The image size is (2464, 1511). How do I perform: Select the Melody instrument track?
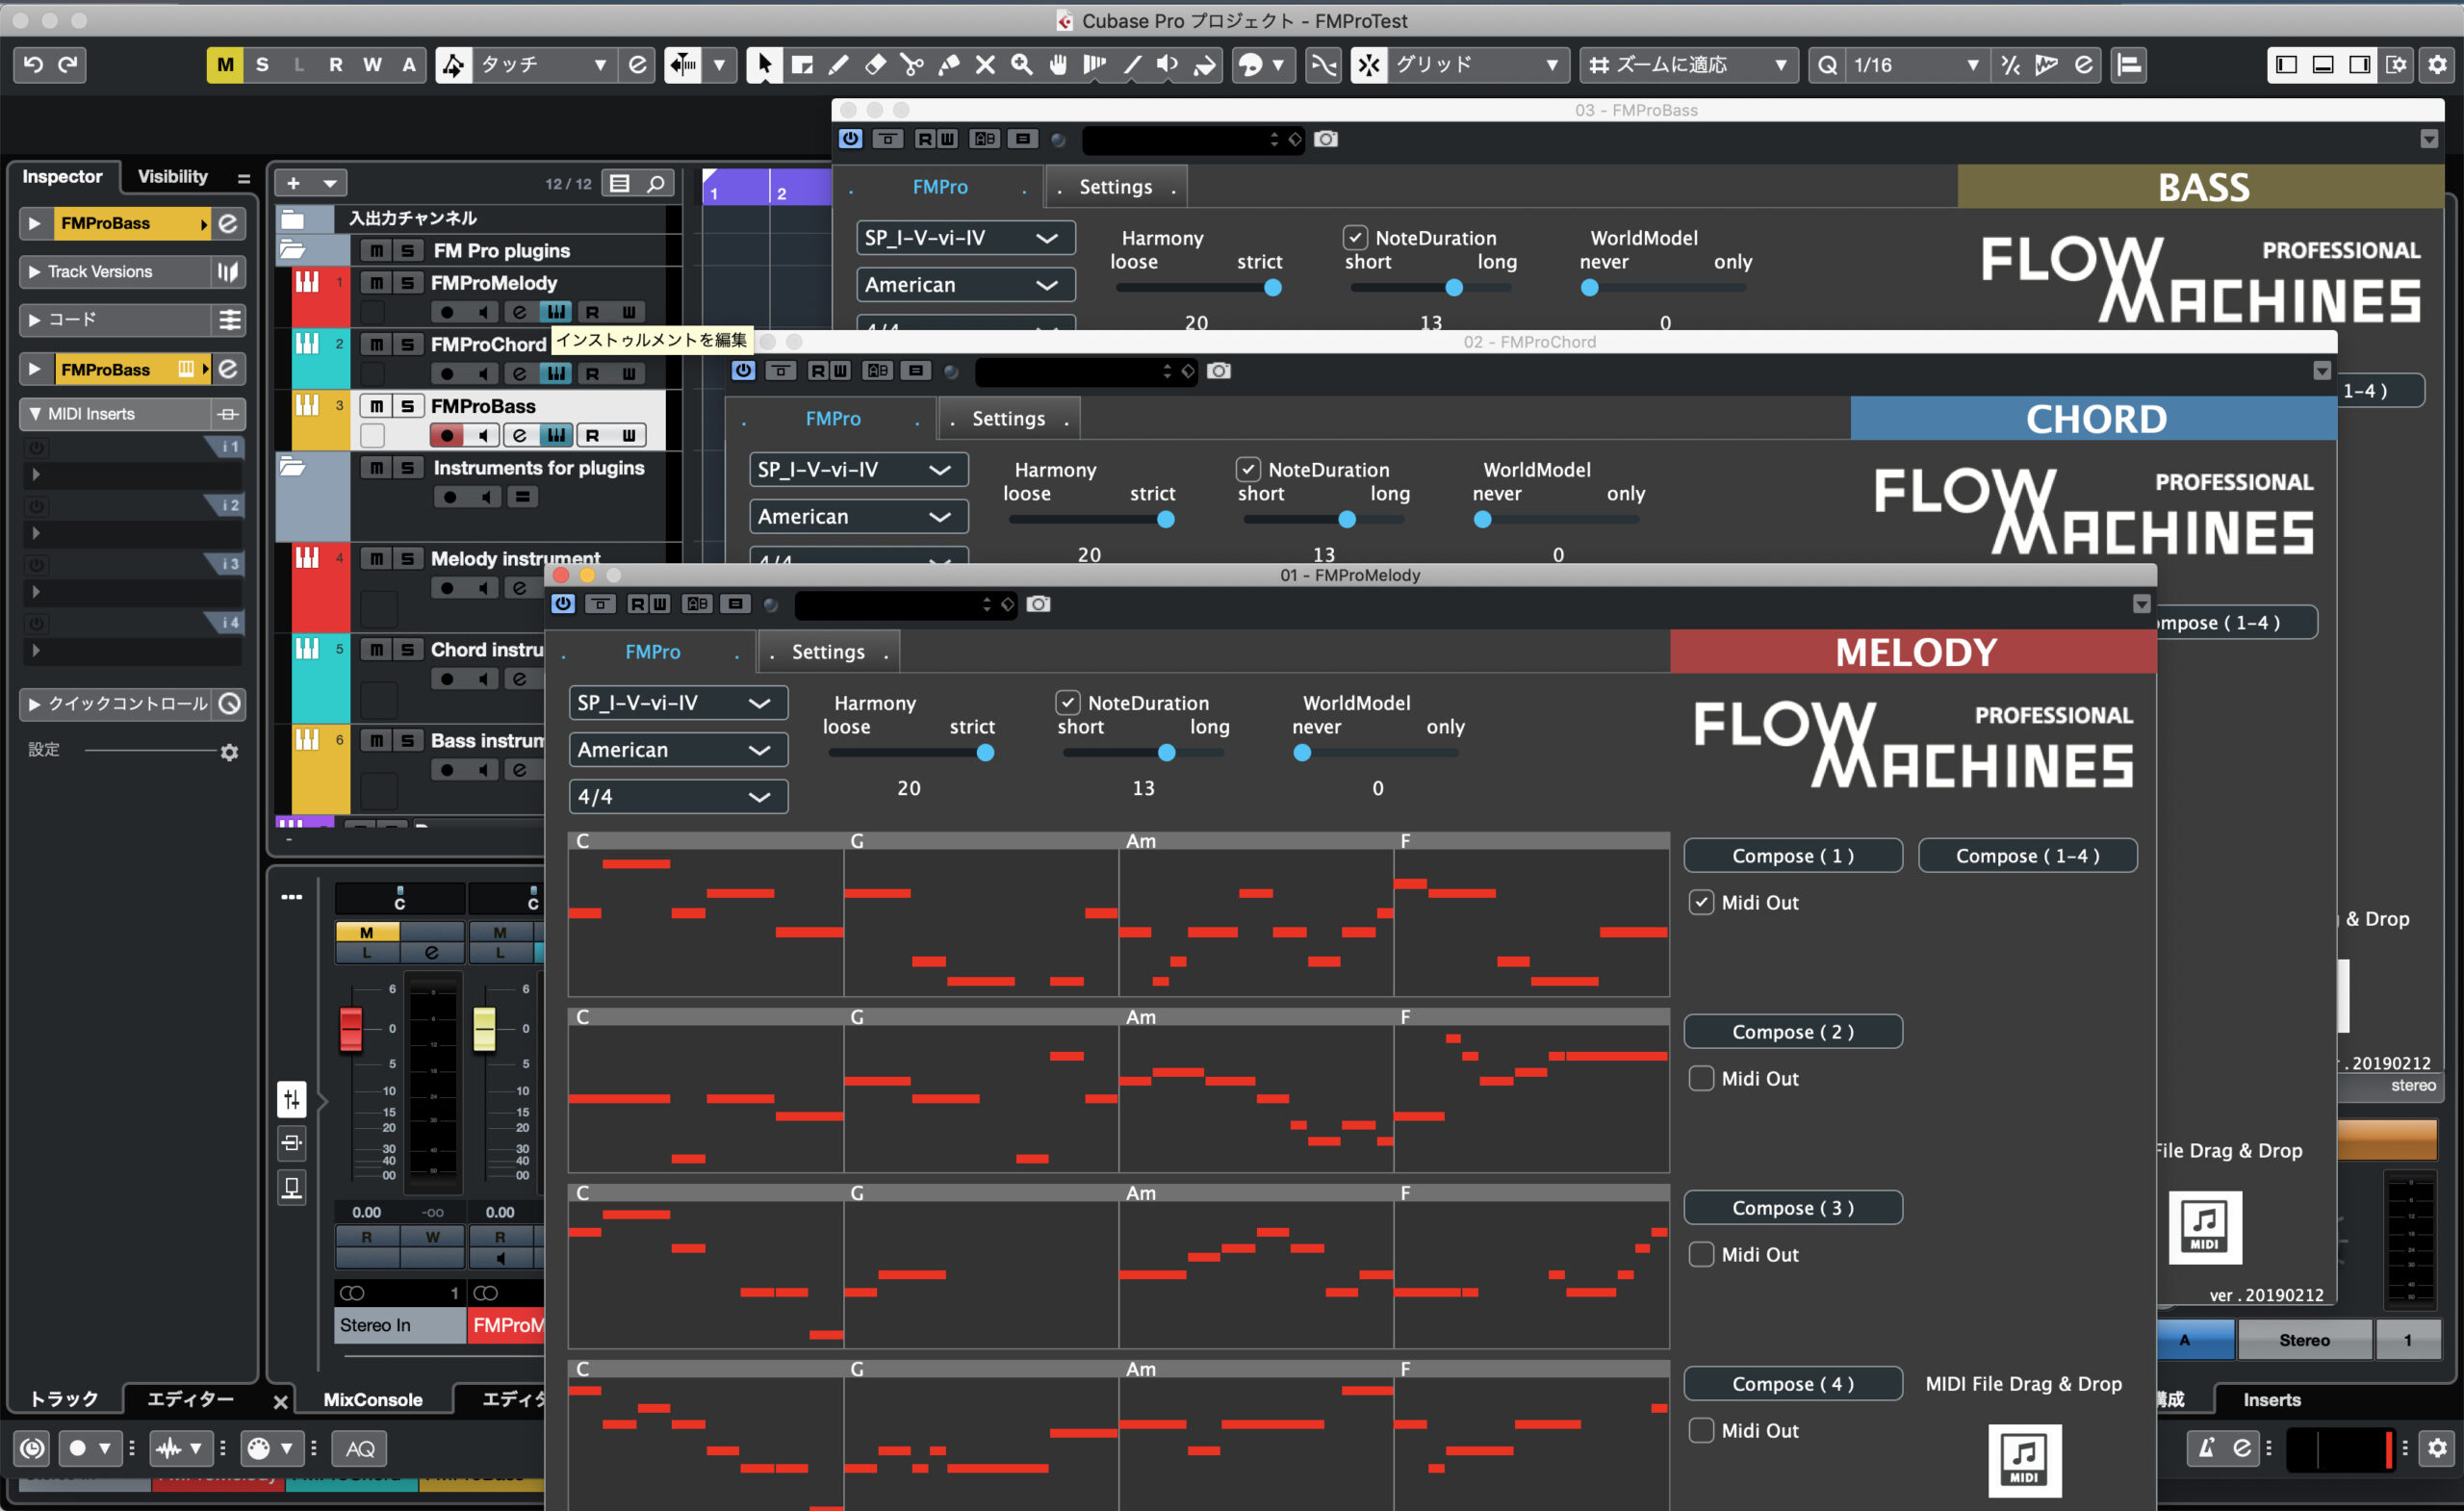point(515,559)
